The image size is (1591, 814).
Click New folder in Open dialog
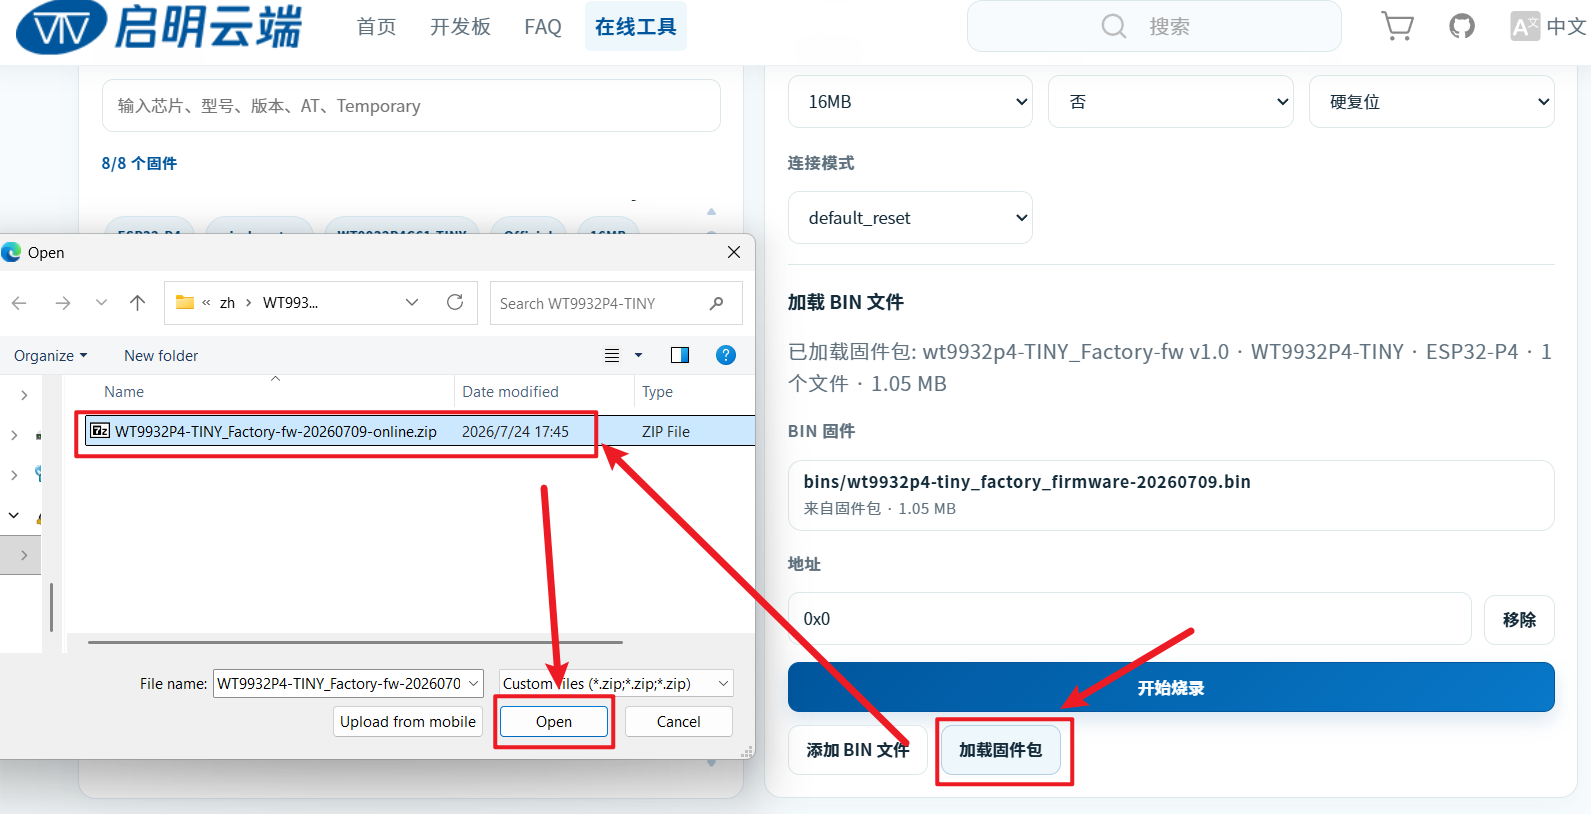(x=161, y=356)
